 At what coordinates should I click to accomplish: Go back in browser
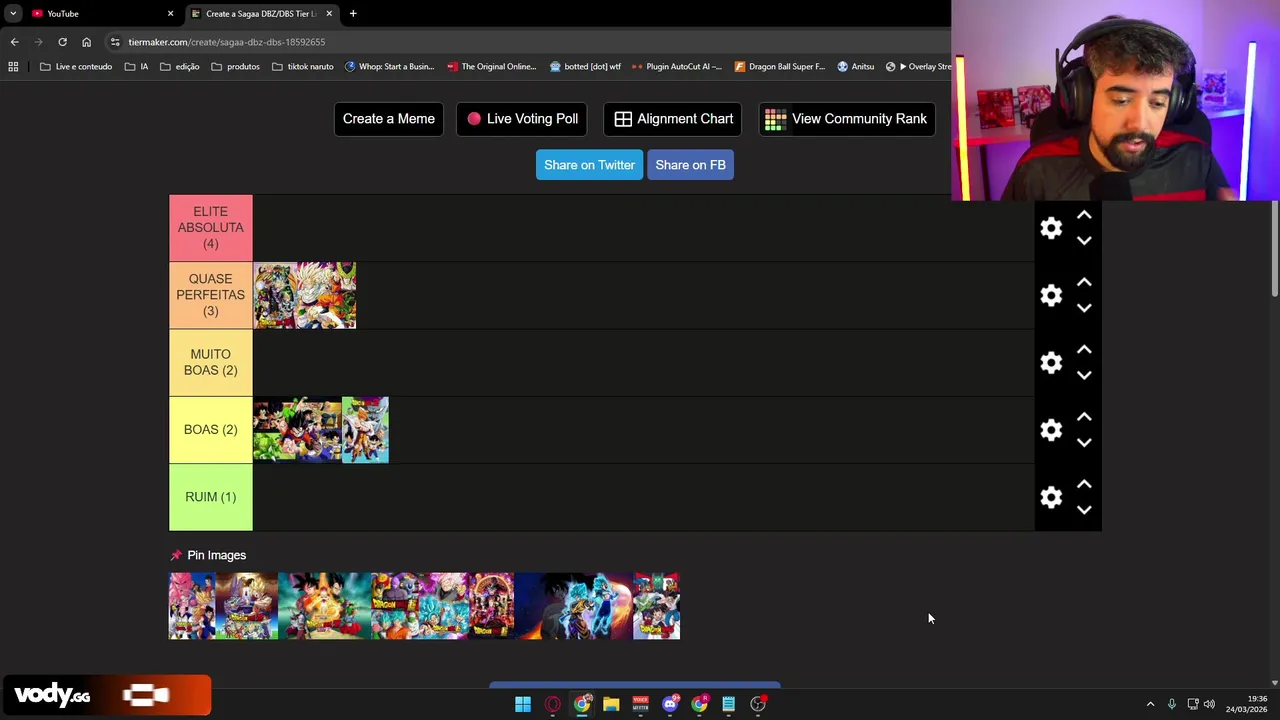pos(14,42)
